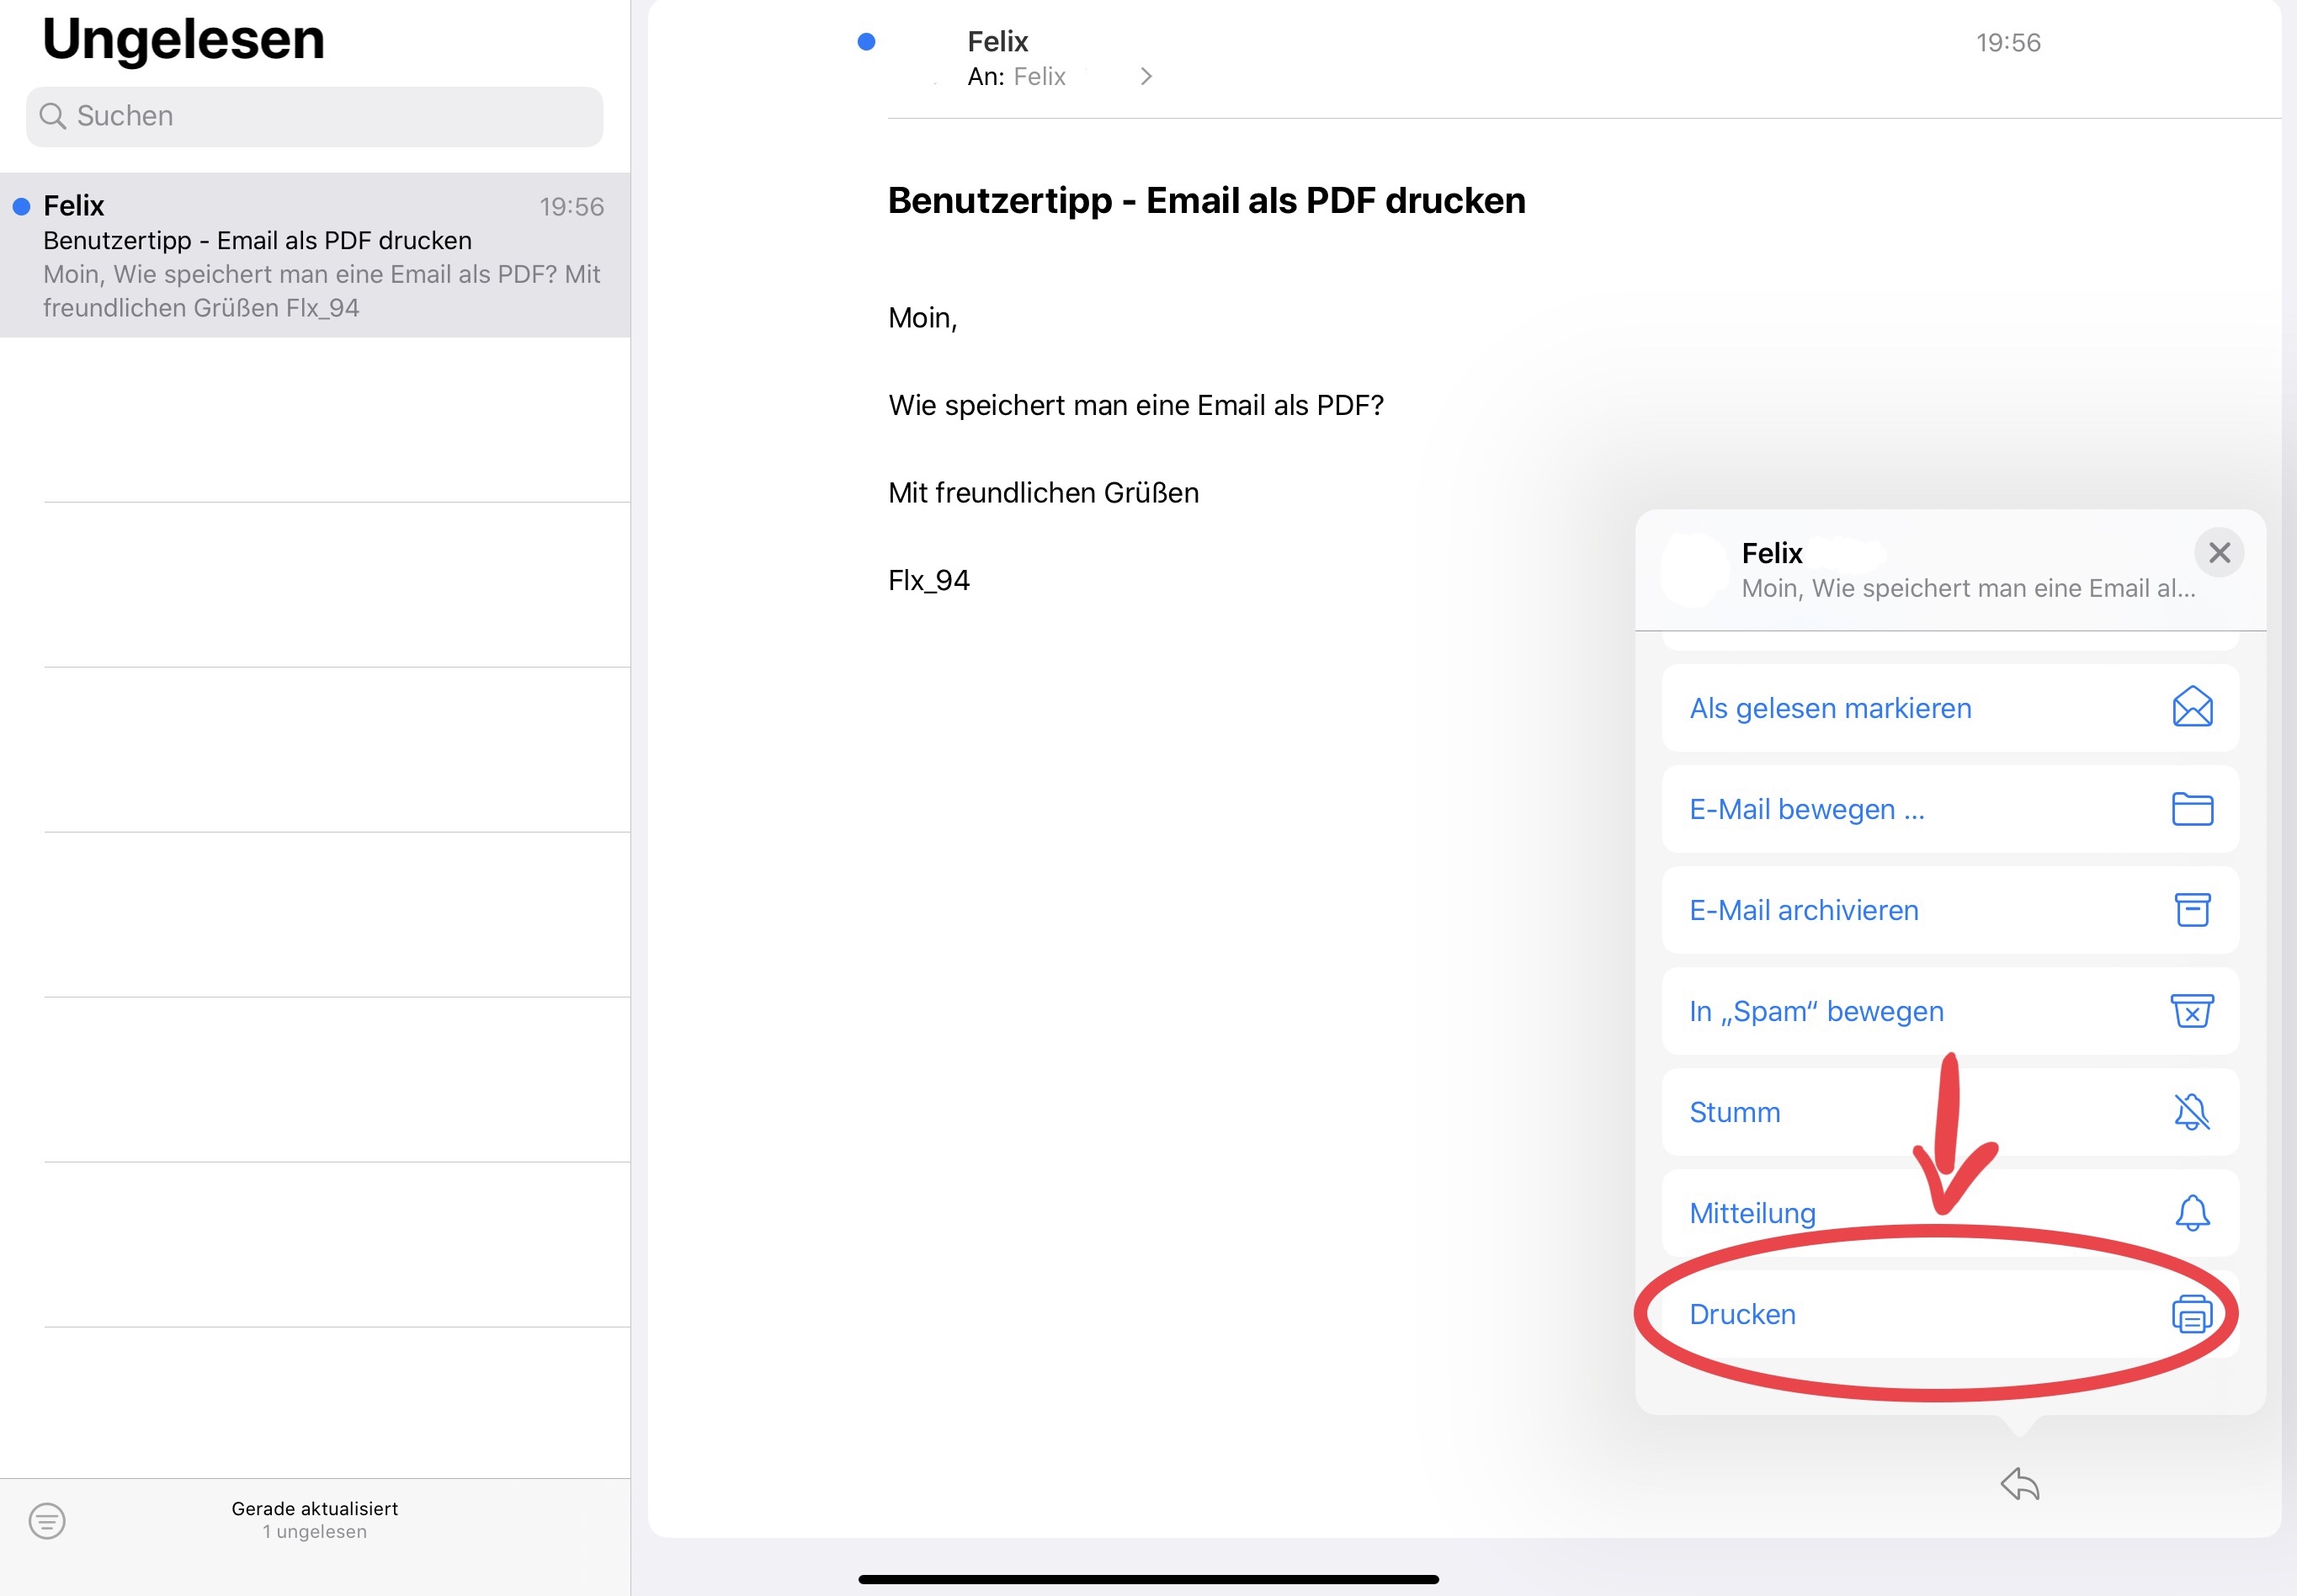
Task: Expand recipient details chevron next to An: Felix
Action: (1146, 77)
